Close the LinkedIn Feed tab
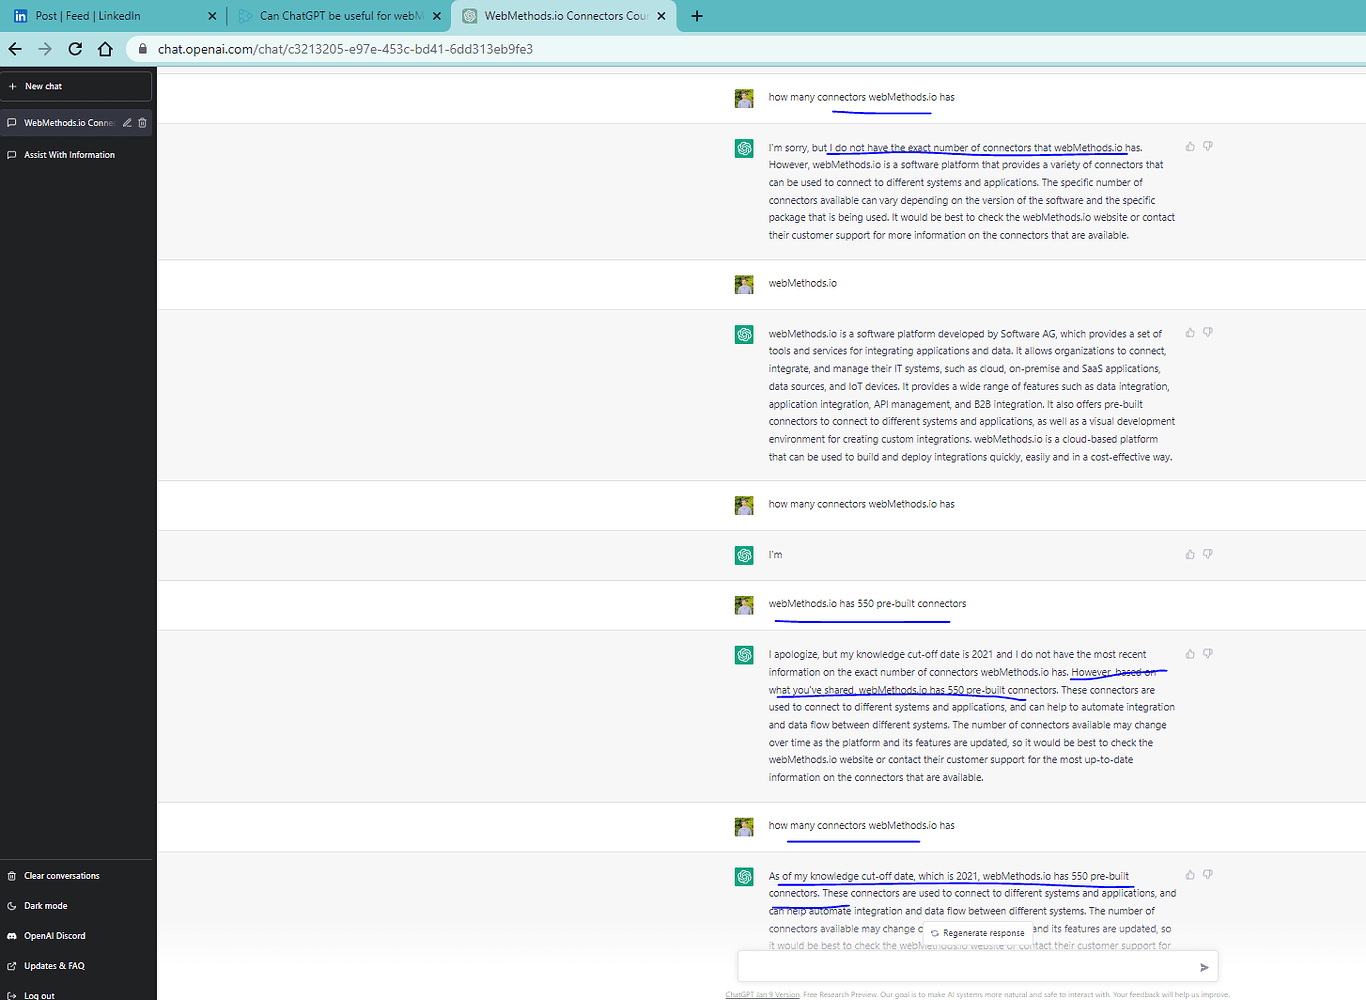The height and width of the screenshot is (1000, 1366). pyautogui.click(x=212, y=16)
